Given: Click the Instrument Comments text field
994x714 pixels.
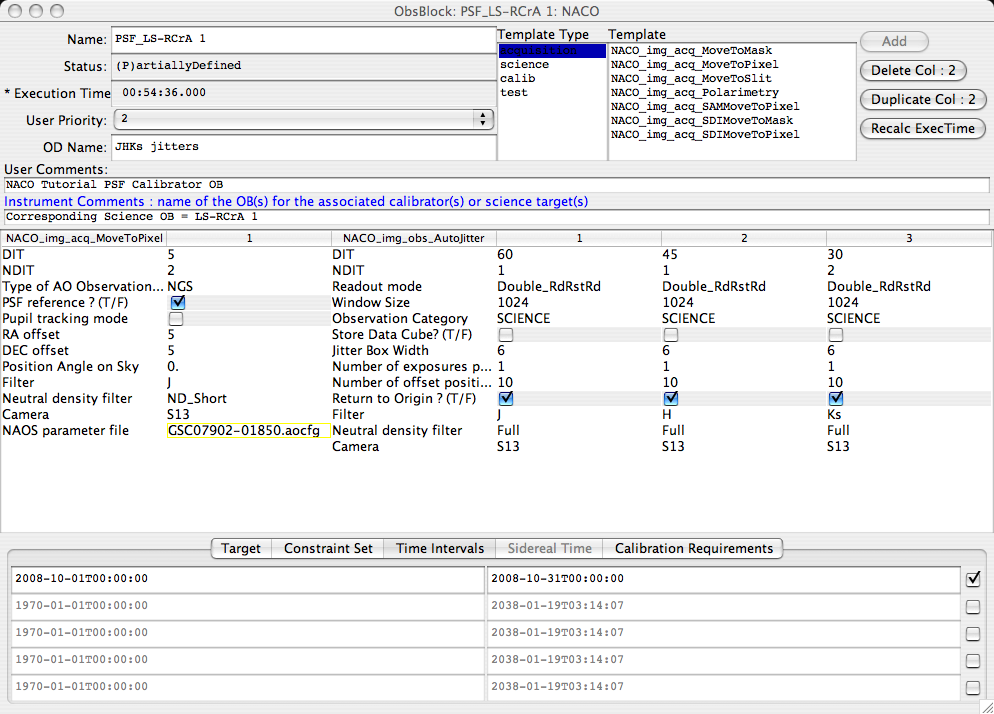Looking at the screenshot, I should [496, 217].
